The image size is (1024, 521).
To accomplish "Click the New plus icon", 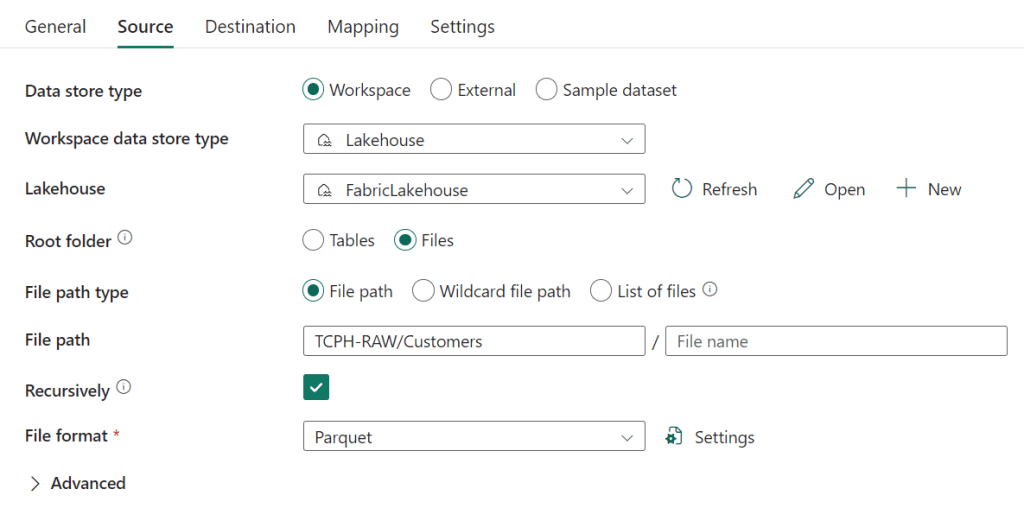I will 906,189.
